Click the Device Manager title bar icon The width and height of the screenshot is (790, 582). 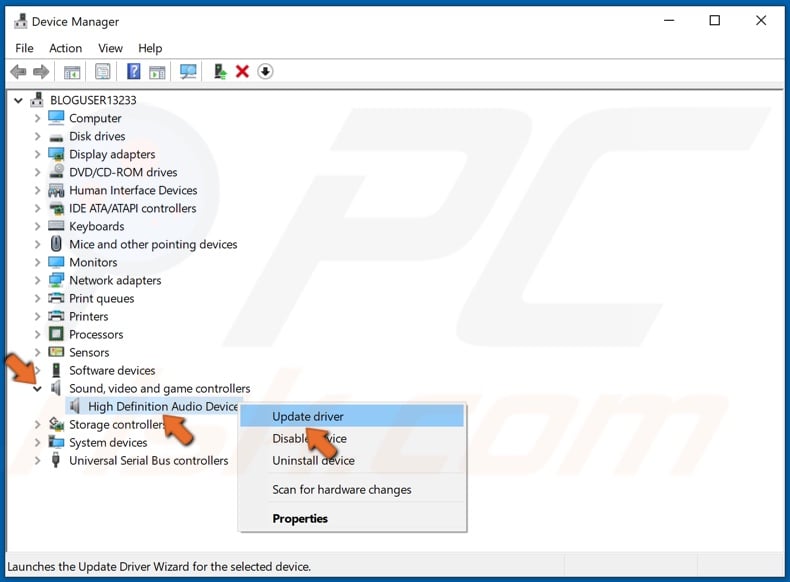point(21,21)
